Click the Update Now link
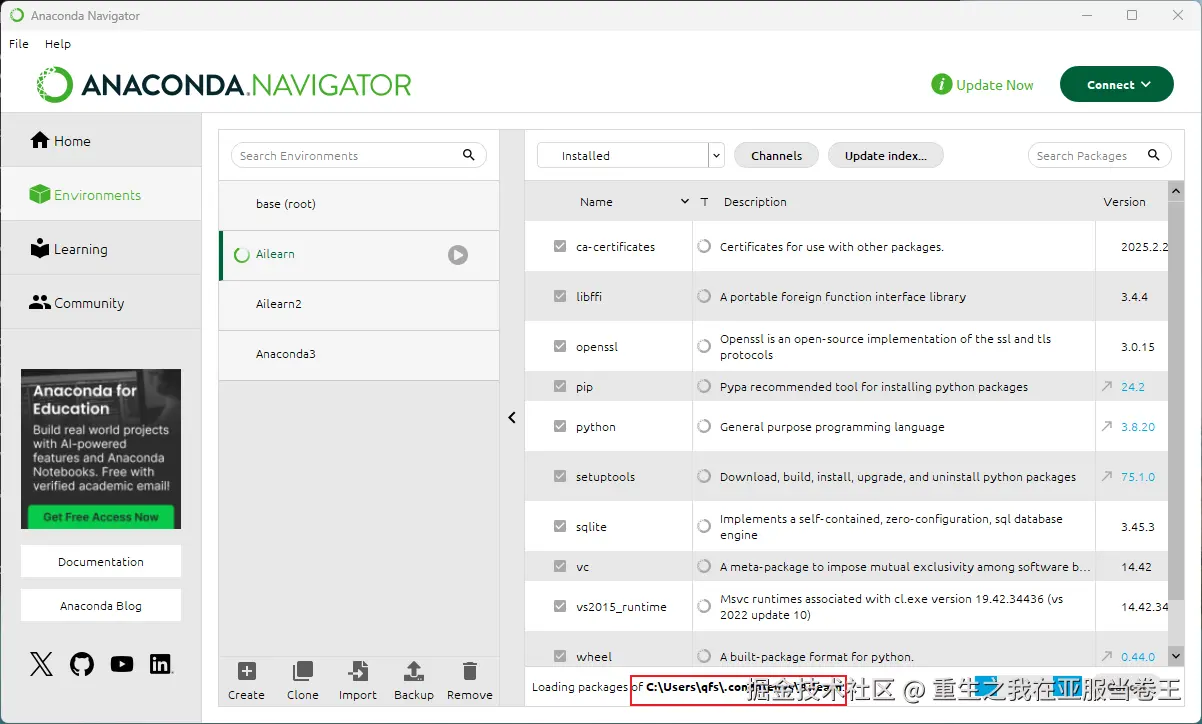This screenshot has height=724, width=1202. [995, 85]
